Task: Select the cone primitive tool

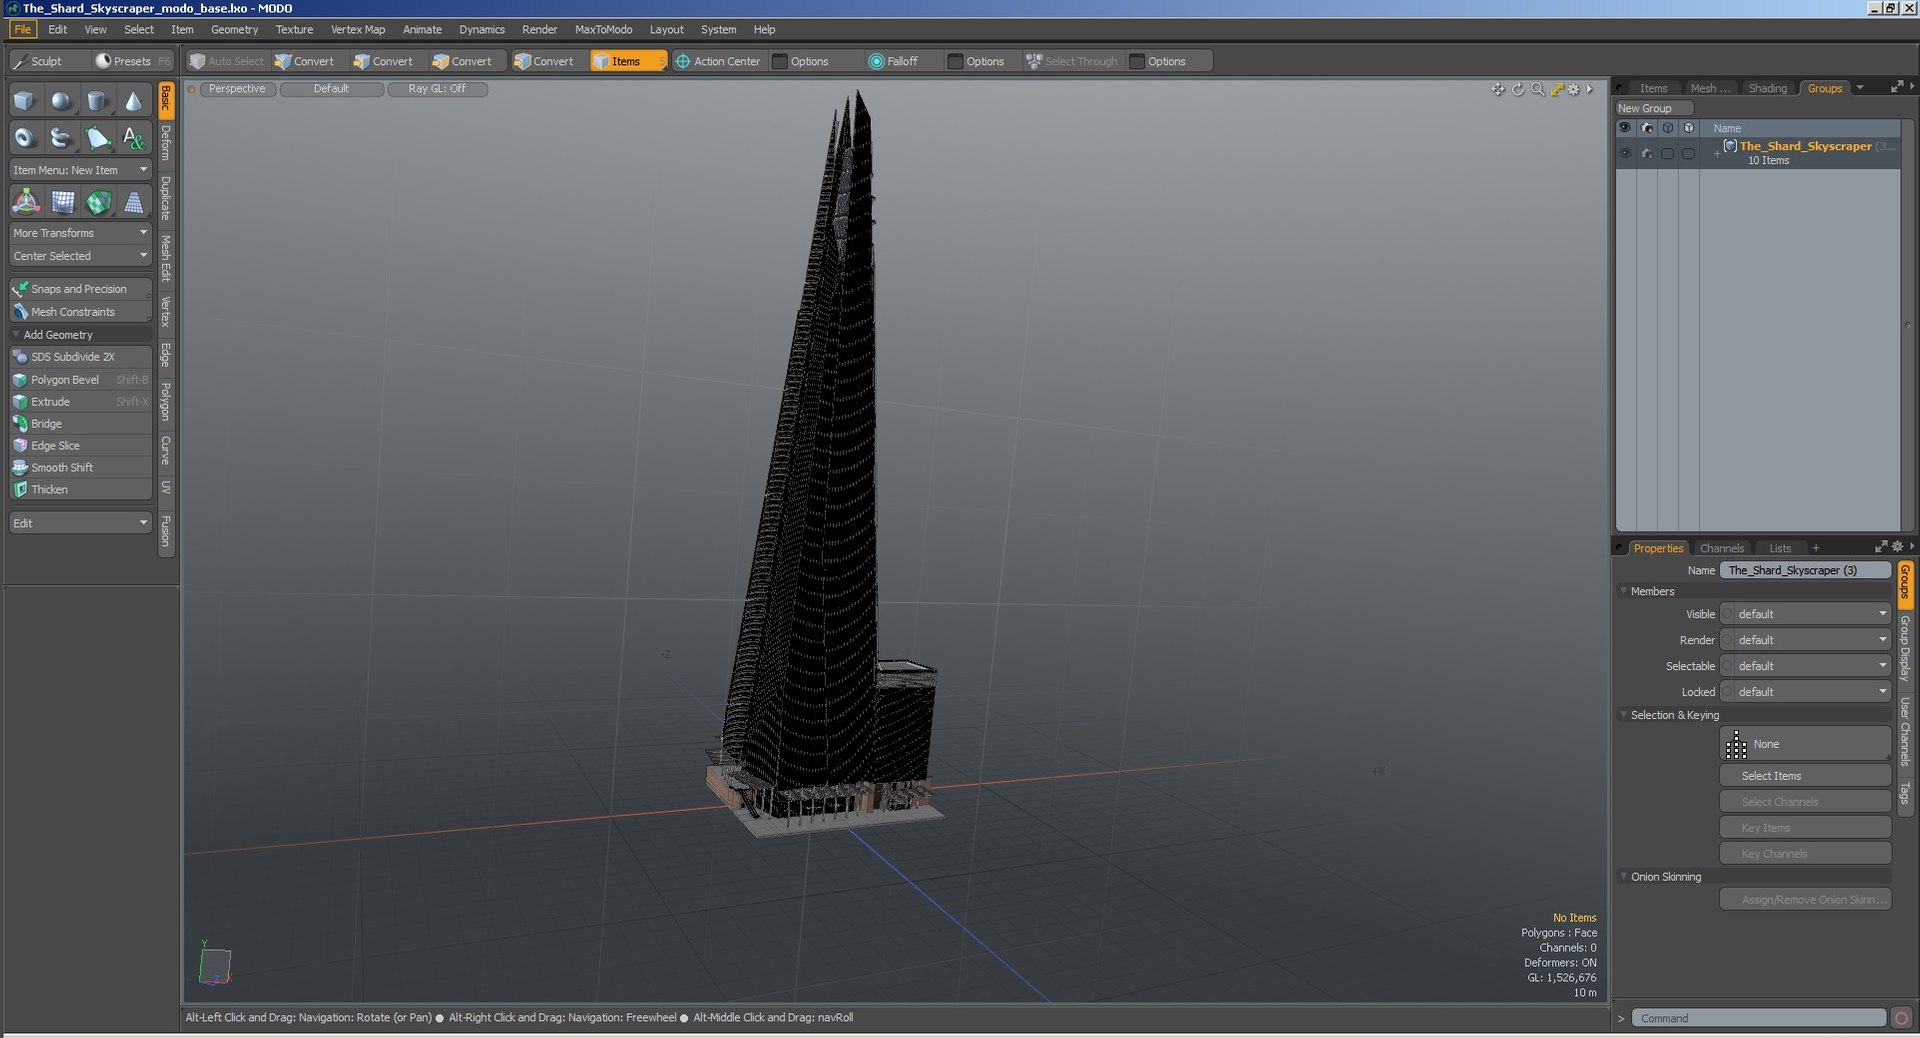Action: coord(133,101)
